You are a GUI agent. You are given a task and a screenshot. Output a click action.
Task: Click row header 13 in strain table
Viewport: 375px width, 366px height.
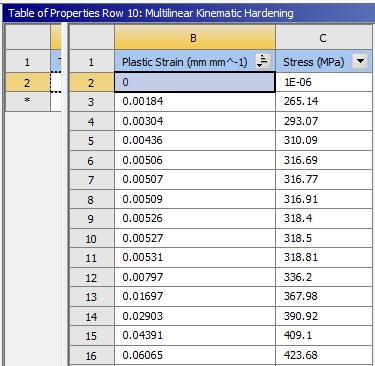coord(92,296)
